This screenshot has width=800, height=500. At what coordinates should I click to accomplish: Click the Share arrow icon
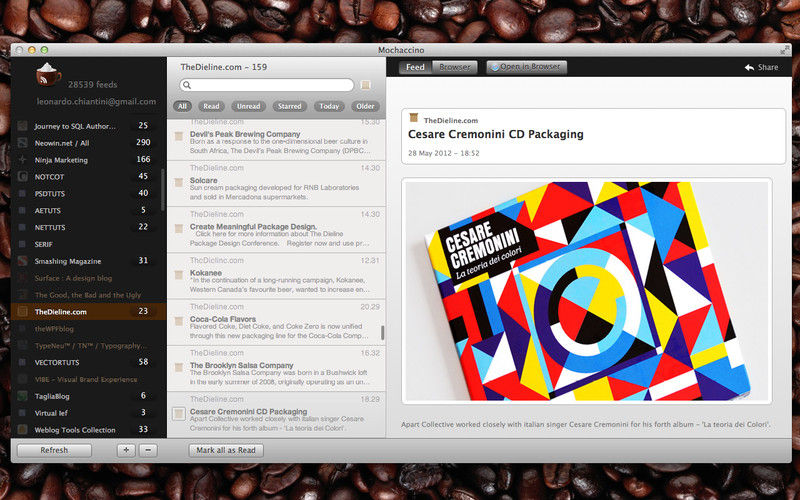(749, 67)
